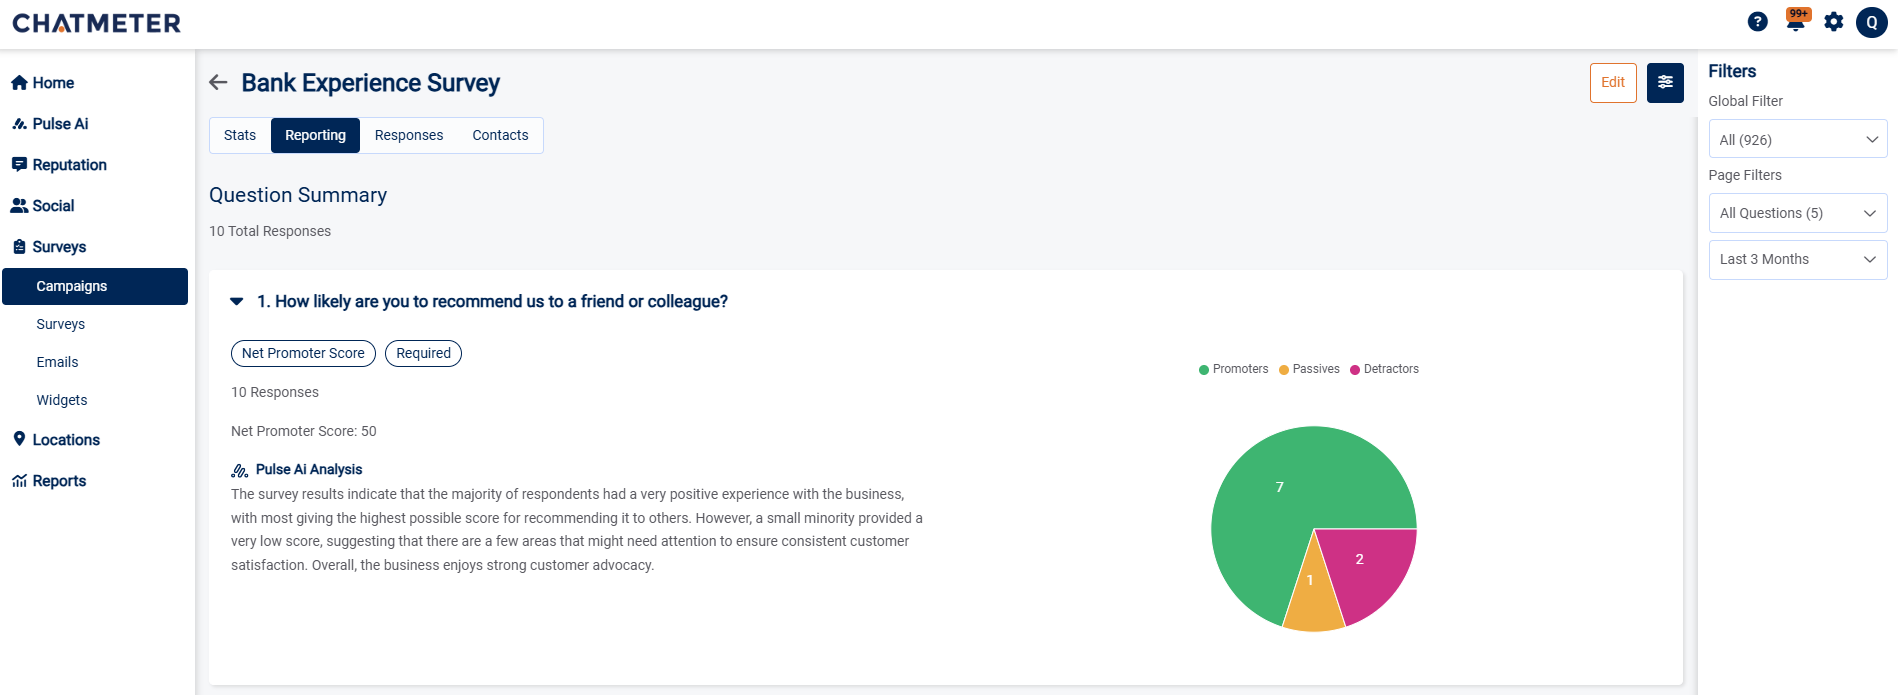Click the Locations pin icon
The width and height of the screenshot is (1898, 695).
coord(19,439)
